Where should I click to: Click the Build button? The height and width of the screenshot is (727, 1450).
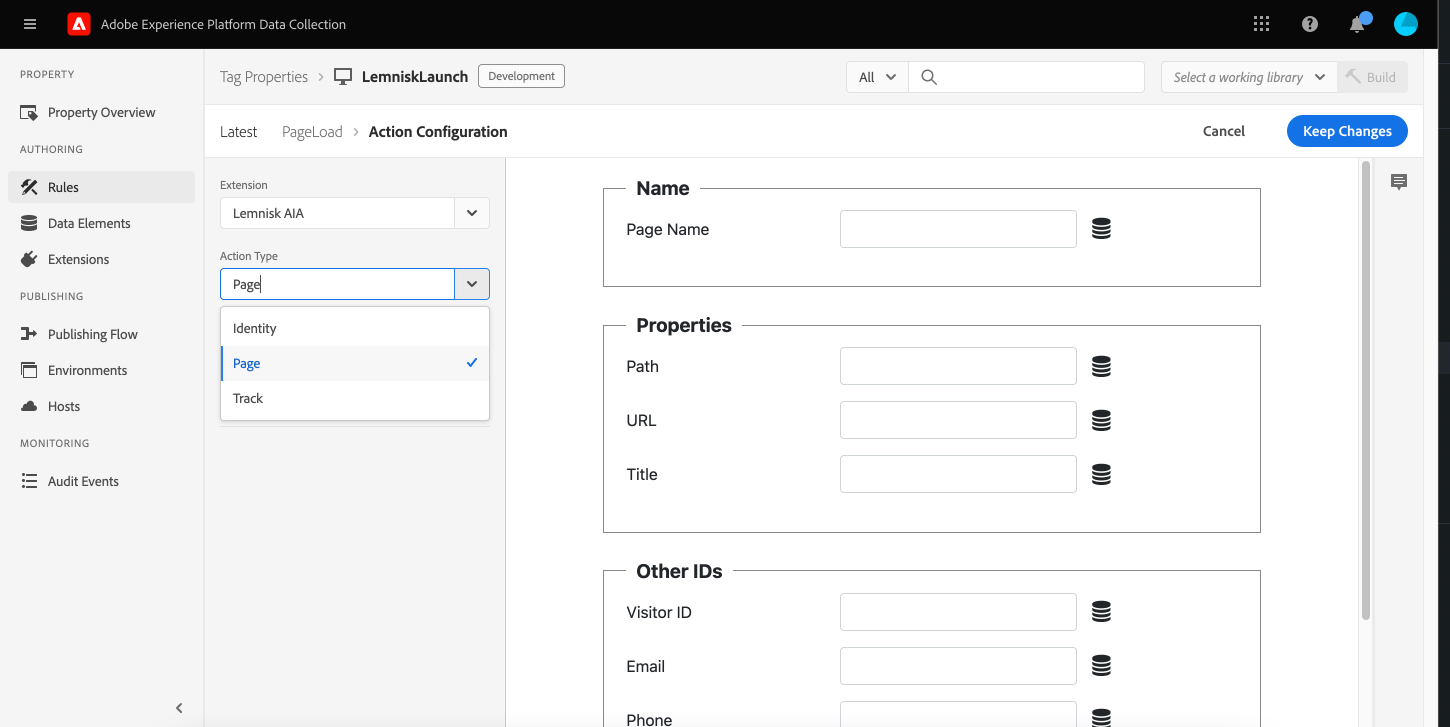click(x=1372, y=77)
